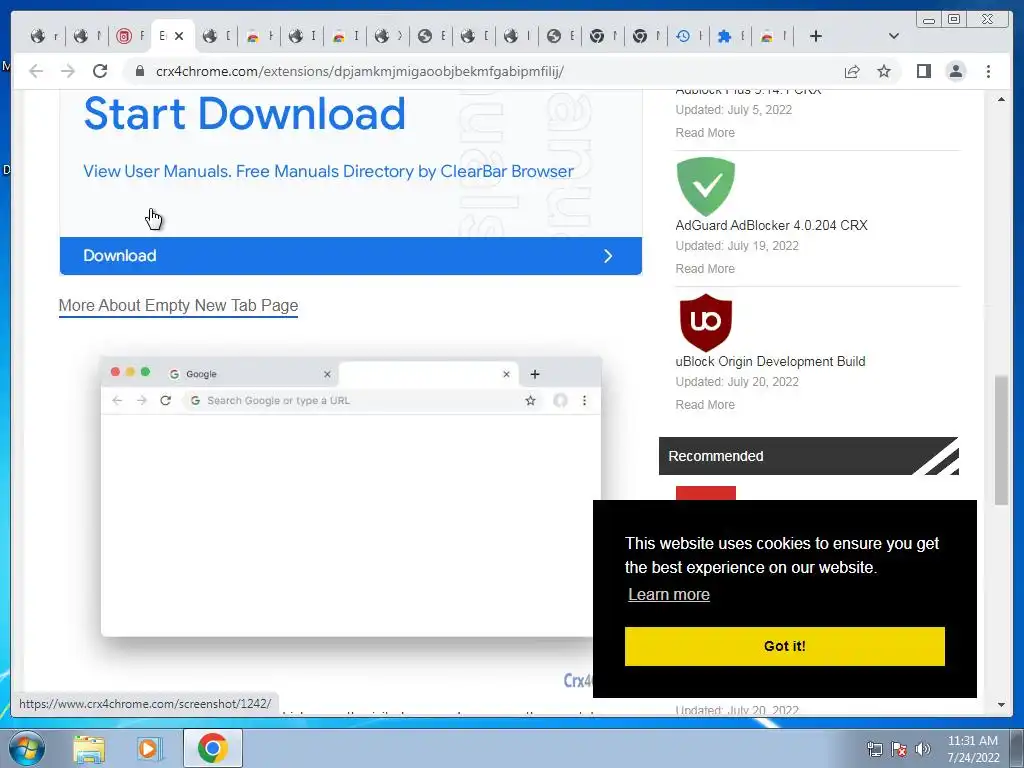Click the blue Download button
The height and width of the screenshot is (768, 1024).
[351, 256]
